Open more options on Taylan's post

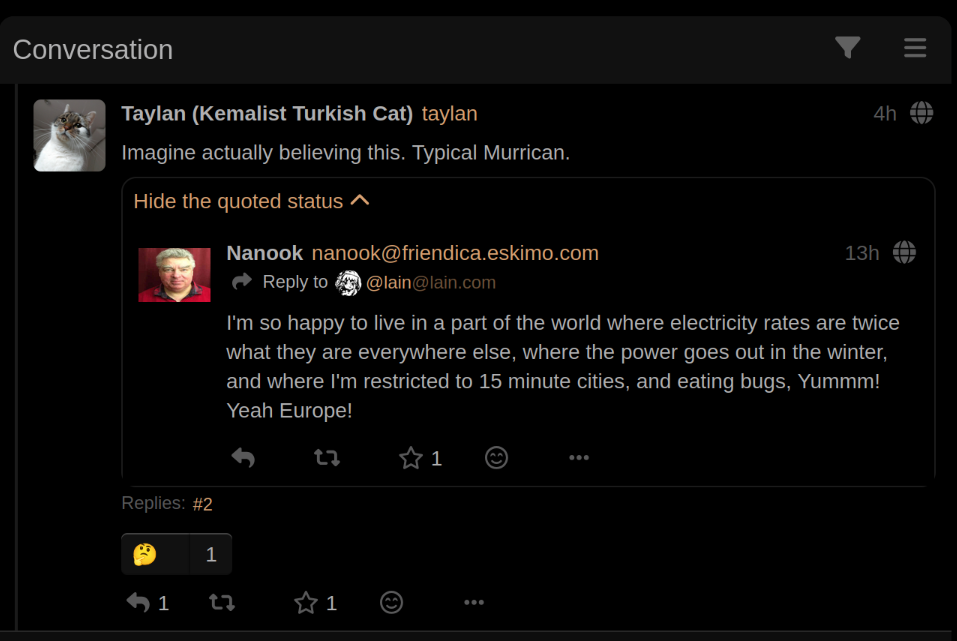[474, 603]
